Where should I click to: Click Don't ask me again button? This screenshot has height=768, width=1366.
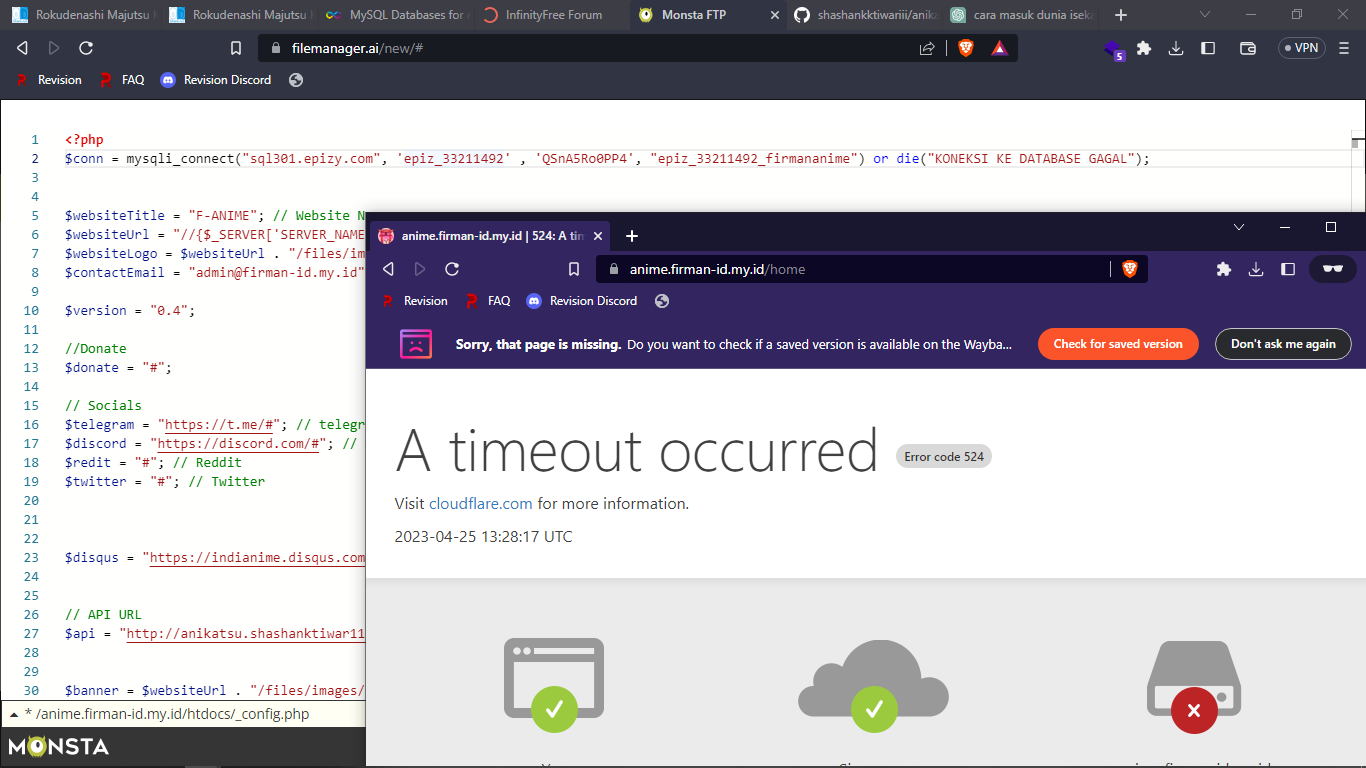[x=1283, y=344]
